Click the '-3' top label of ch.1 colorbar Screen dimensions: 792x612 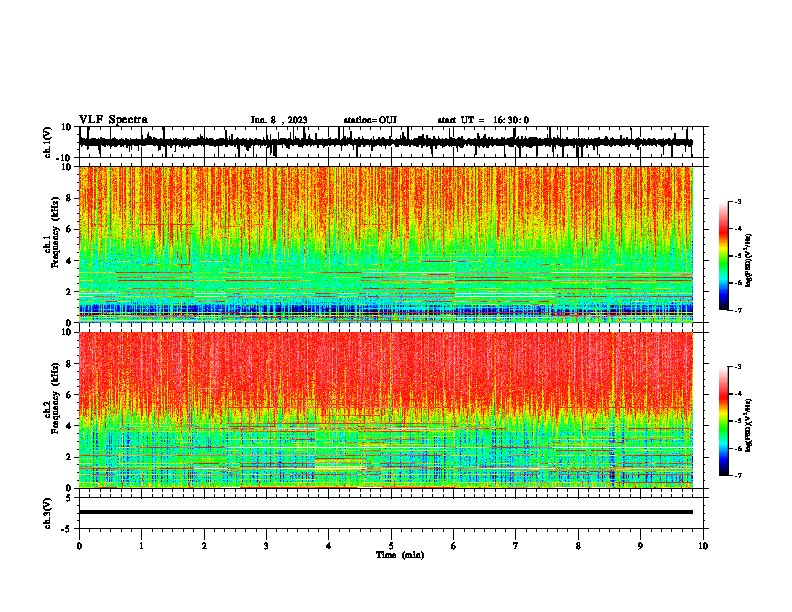pyautogui.click(x=738, y=202)
